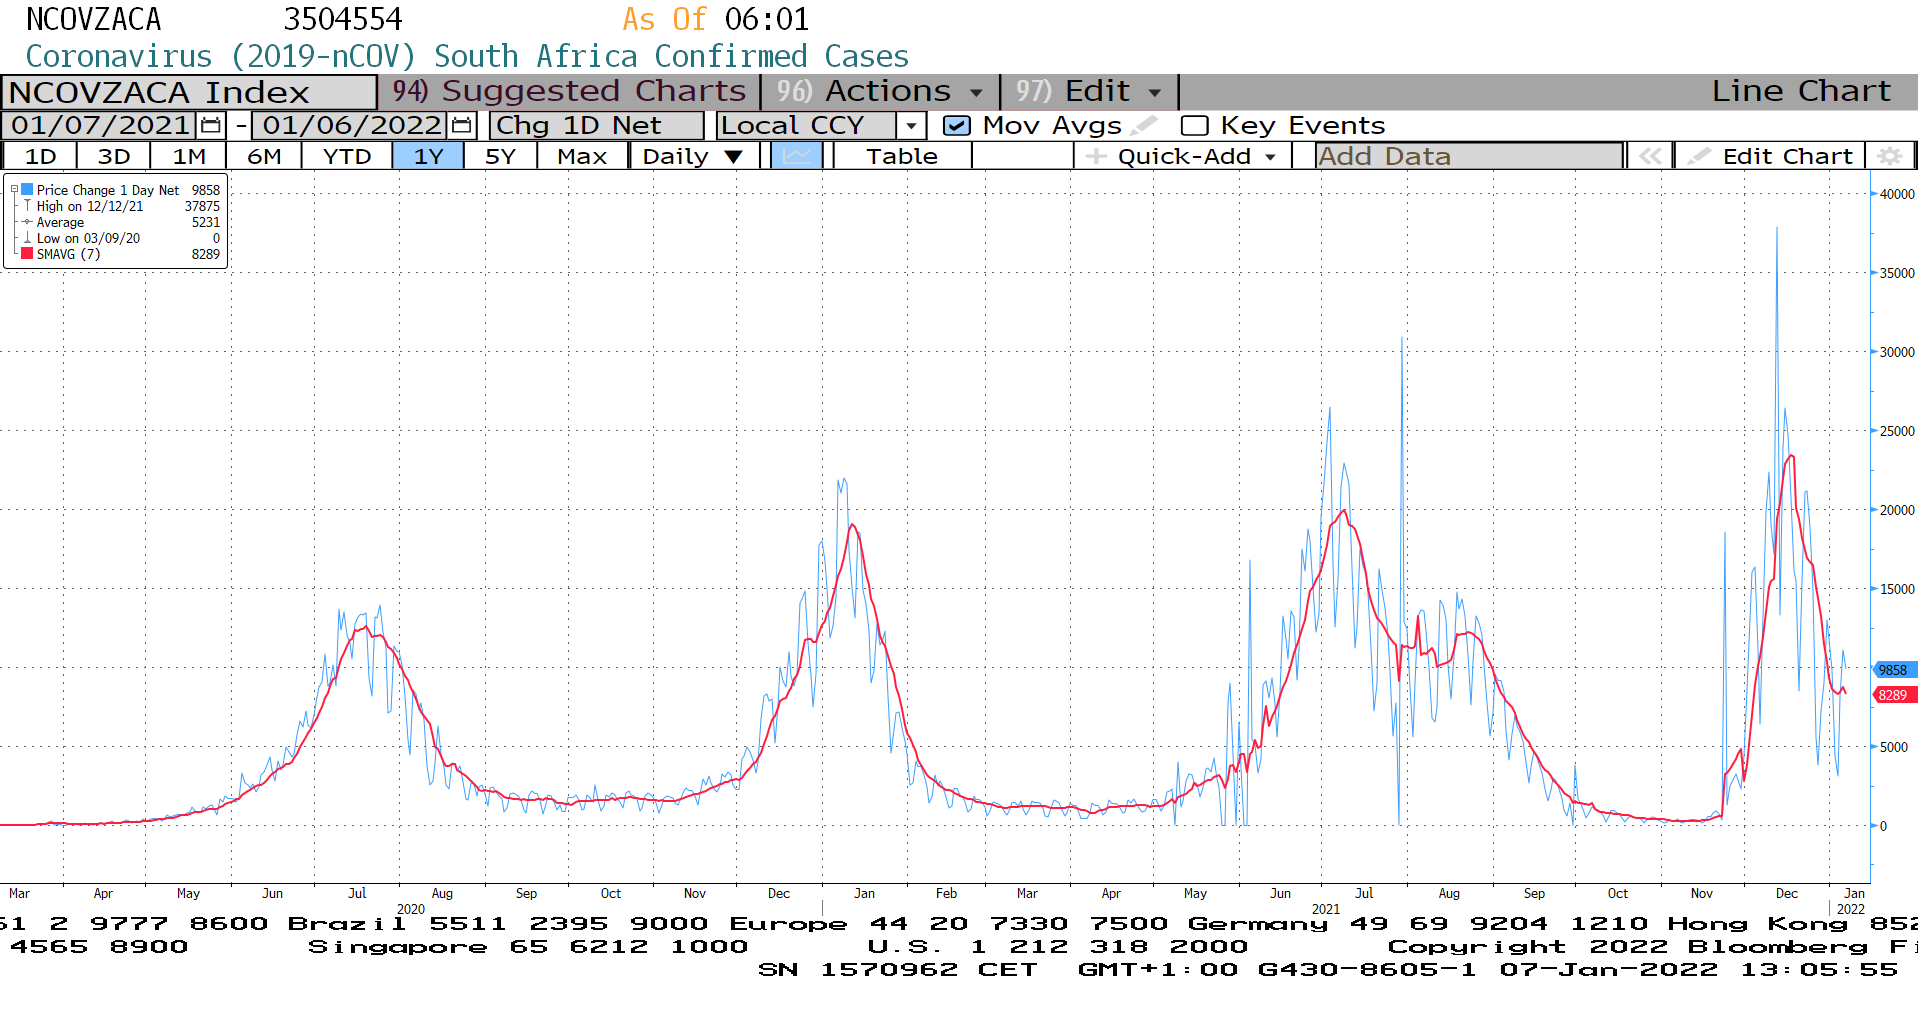Select the 1Y range tab
Image resolution: width=1918 pixels, height=1025 pixels.
[428, 156]
